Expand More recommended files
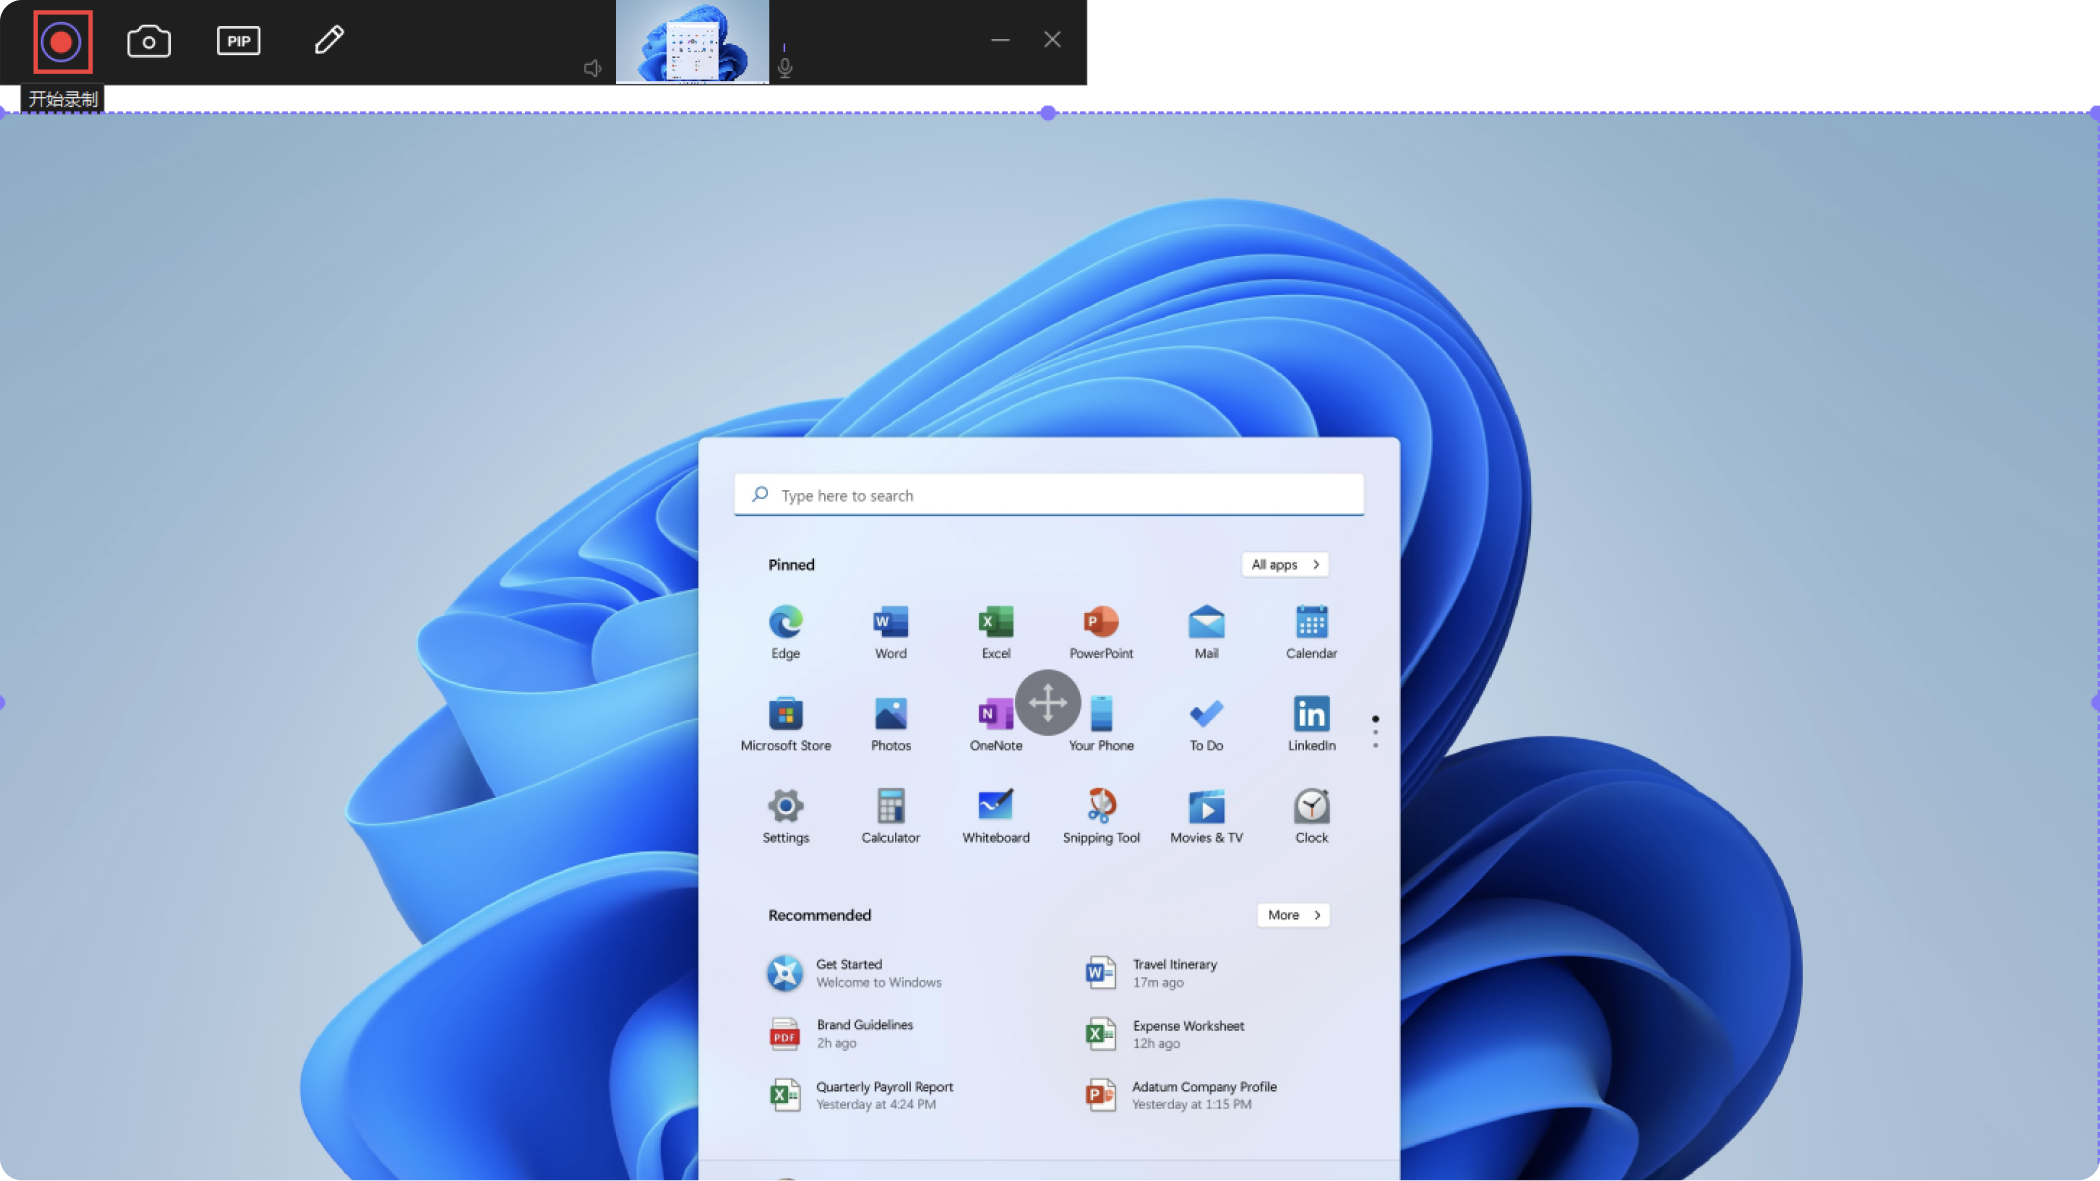 [x=1292, y=914]
